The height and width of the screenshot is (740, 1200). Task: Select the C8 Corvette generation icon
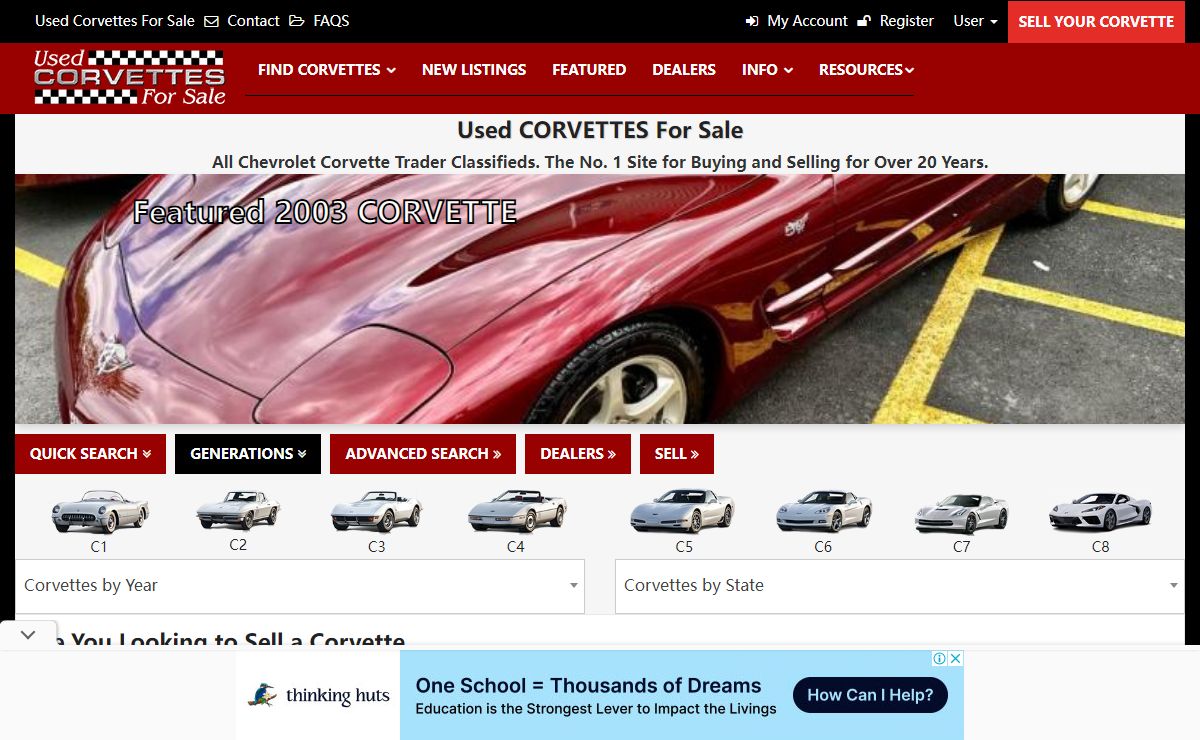(1100, 514)
